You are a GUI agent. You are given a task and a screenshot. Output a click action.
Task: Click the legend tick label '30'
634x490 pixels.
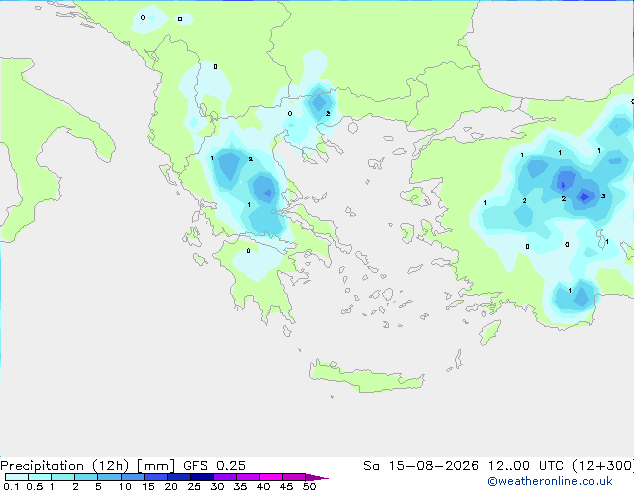pyautogui.click(x=217, y=486)
